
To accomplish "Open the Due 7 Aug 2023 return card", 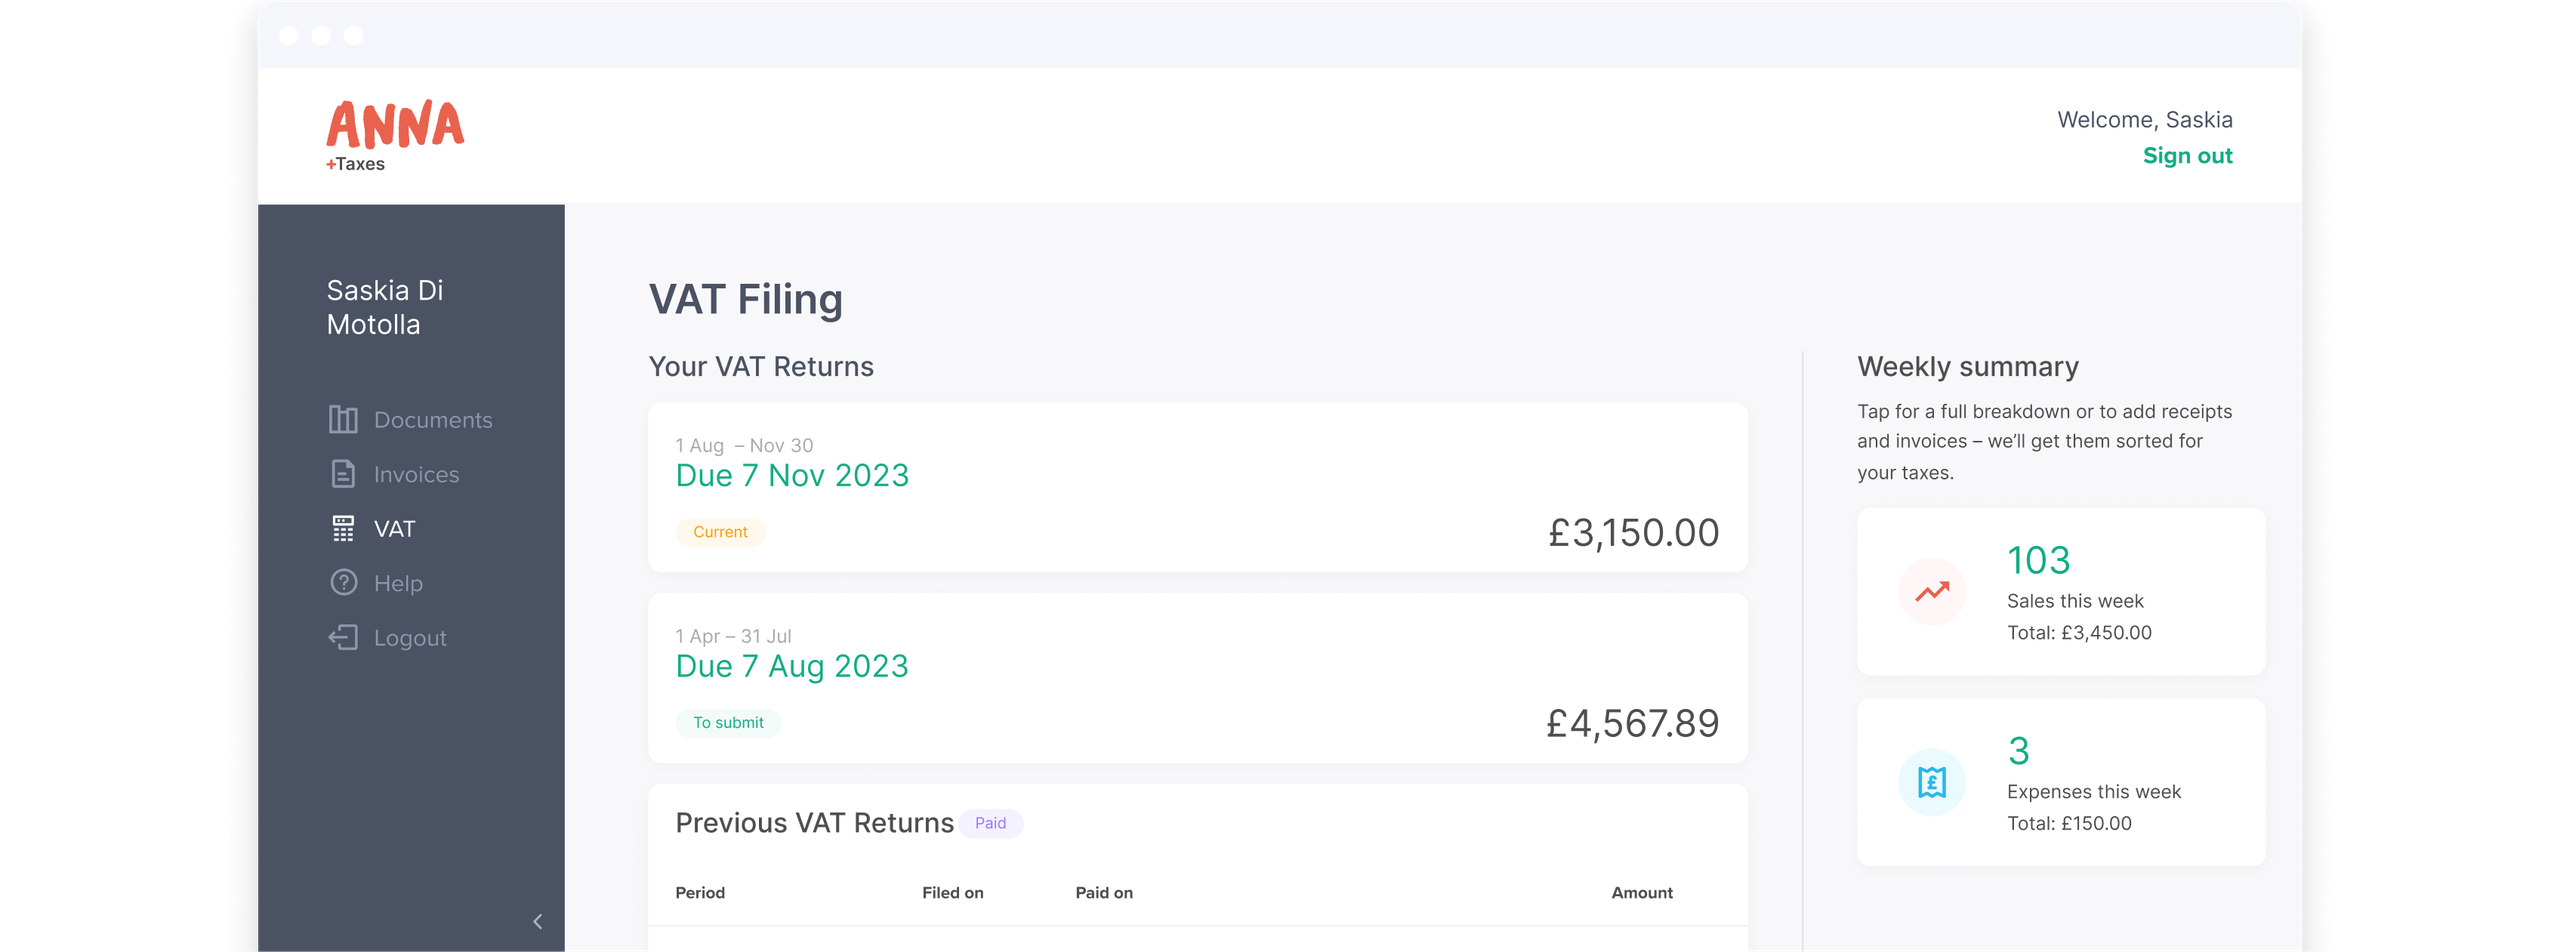I will pos(1197,678).
